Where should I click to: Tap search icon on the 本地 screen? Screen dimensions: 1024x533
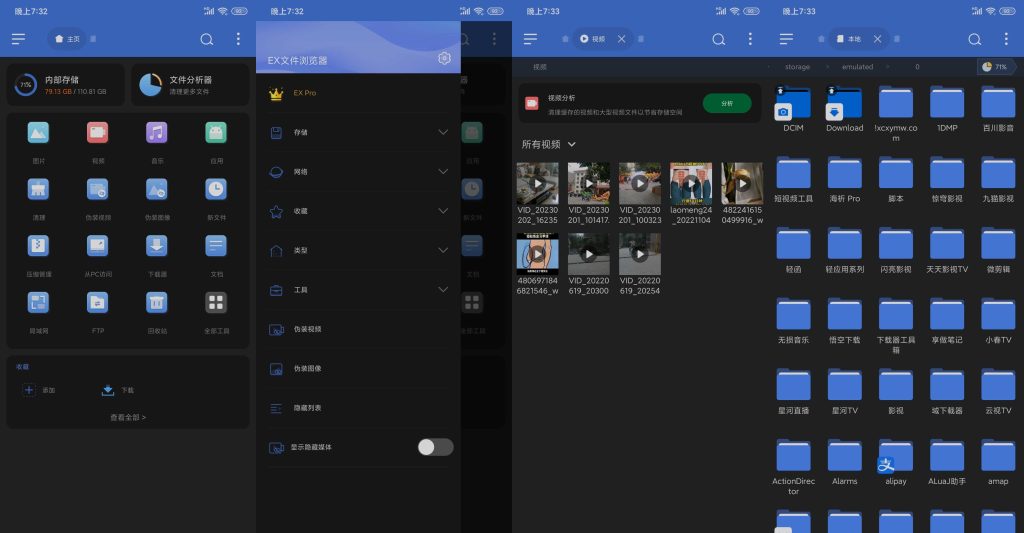(x=975, y=39)
